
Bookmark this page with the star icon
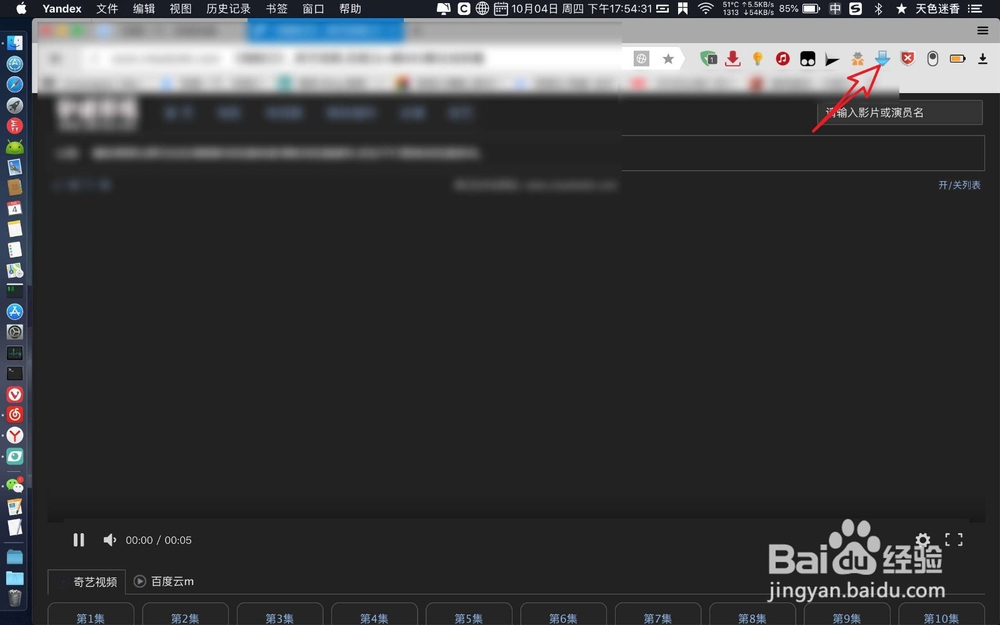668,59
